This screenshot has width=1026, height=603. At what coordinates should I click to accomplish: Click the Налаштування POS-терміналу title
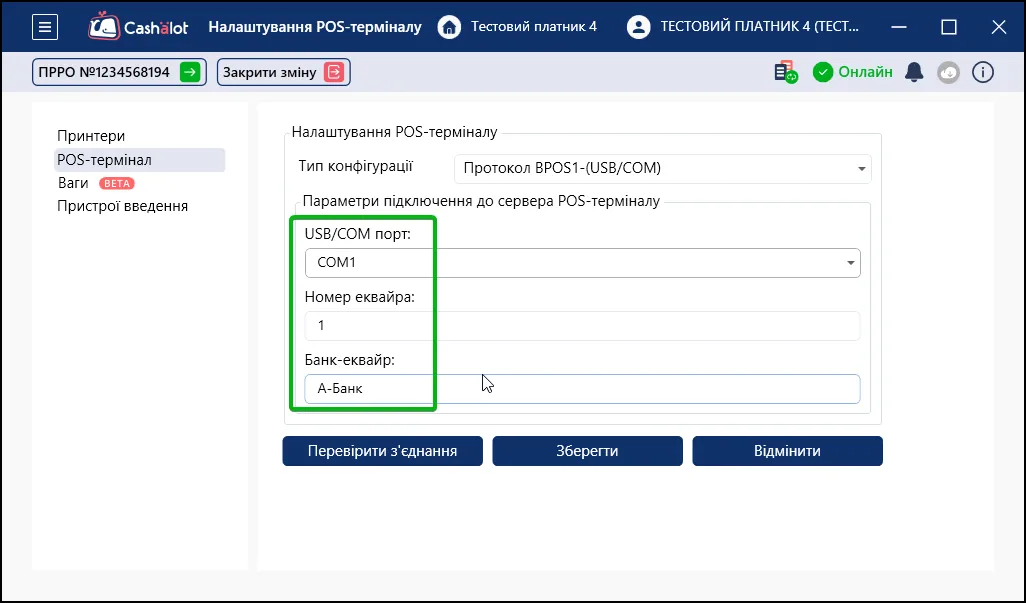coord(315,27)
